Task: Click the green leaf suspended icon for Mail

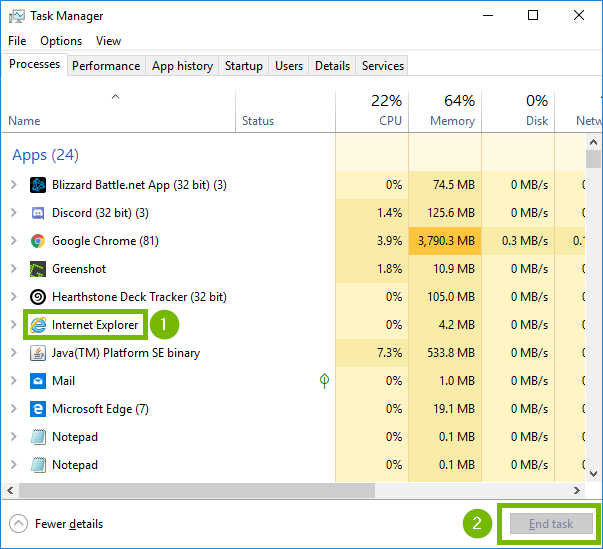Action: pyautogui.click(x=324, y=381)
